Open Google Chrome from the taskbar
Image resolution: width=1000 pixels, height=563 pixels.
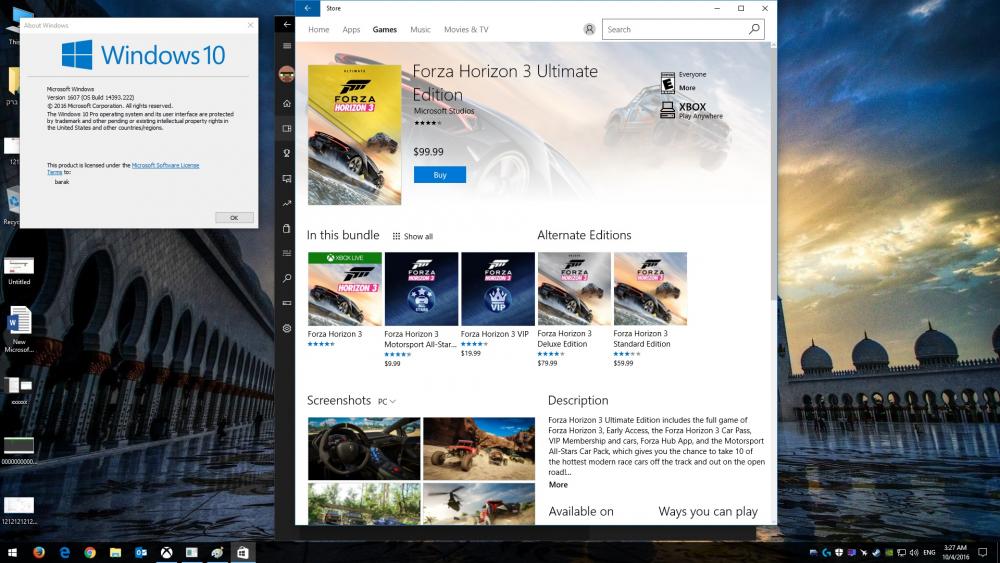pyautogui.click(x=90, y=553)
